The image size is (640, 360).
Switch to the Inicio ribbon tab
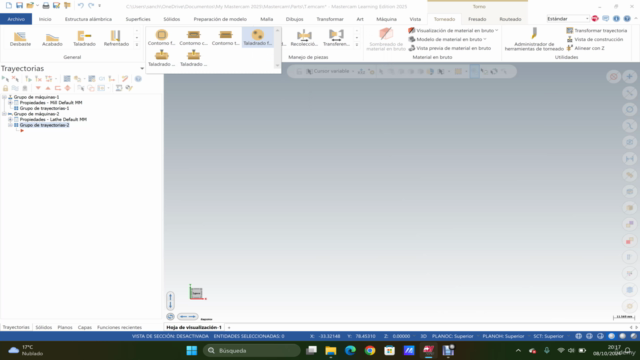pyautogui.click(x=45, y=19)
